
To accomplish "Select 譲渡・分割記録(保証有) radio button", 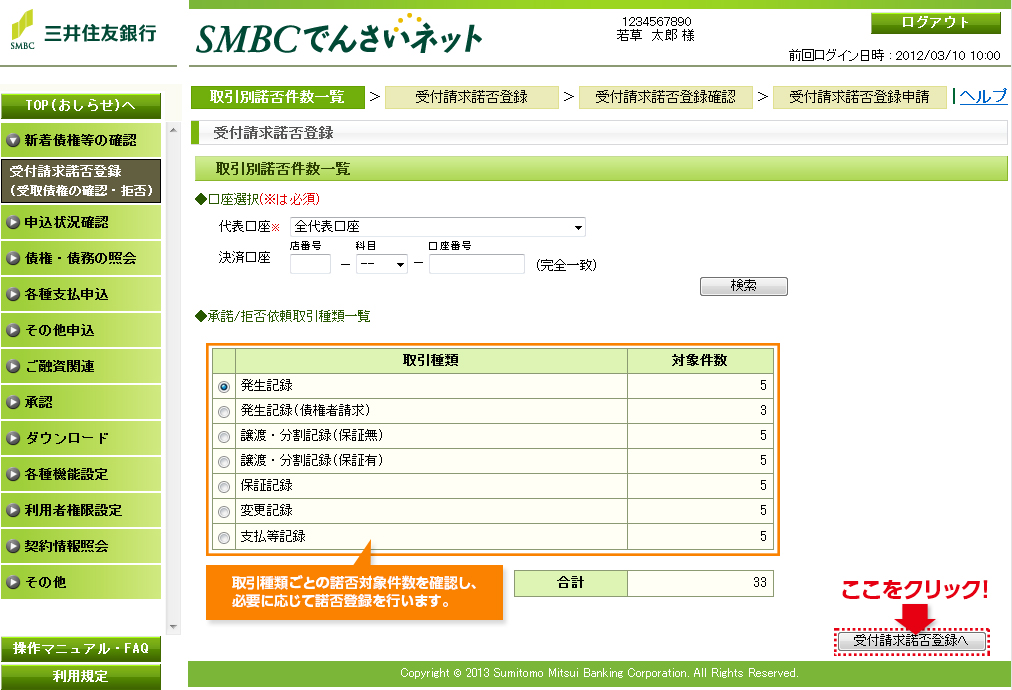I will coord(224,462).
